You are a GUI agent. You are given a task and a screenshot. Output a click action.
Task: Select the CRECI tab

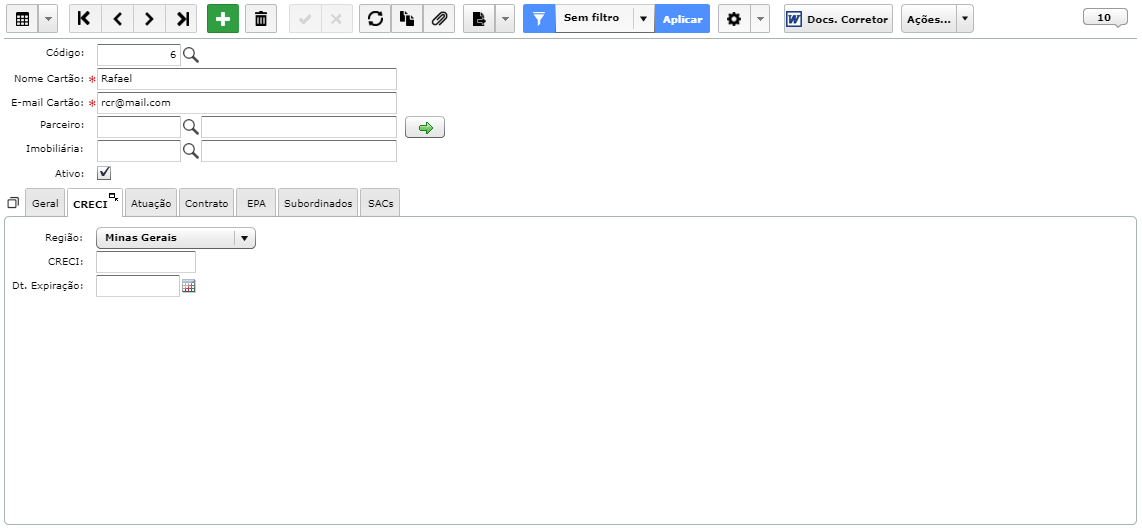click(x=90, y=205)
